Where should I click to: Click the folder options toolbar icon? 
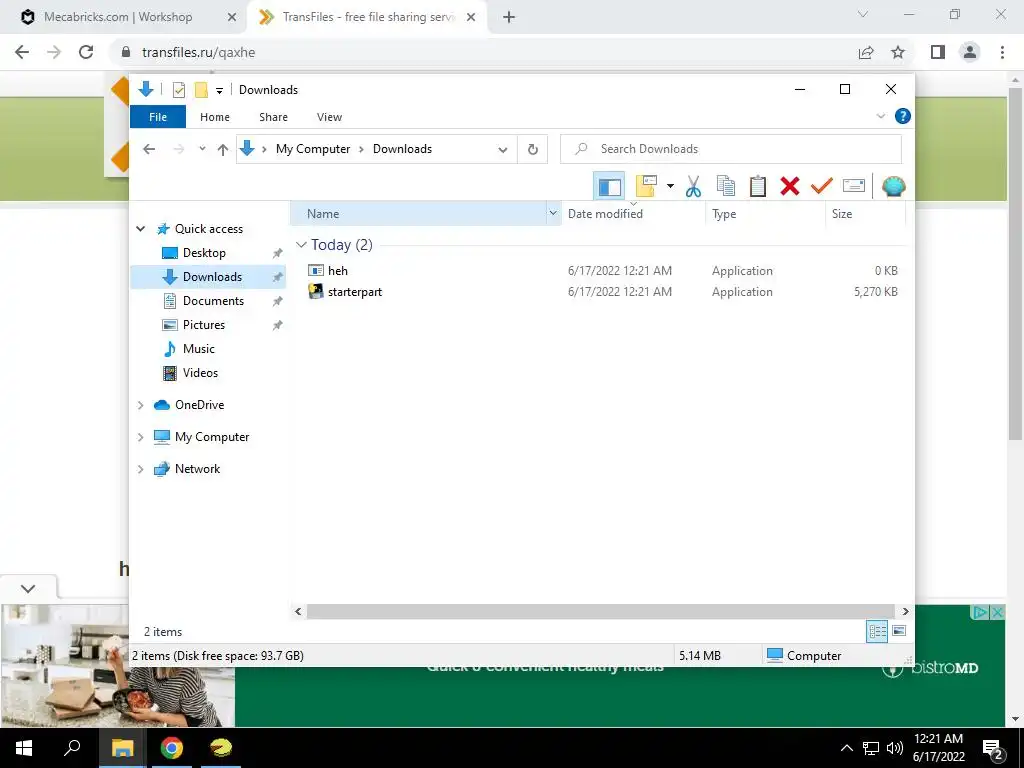(646, 186)
